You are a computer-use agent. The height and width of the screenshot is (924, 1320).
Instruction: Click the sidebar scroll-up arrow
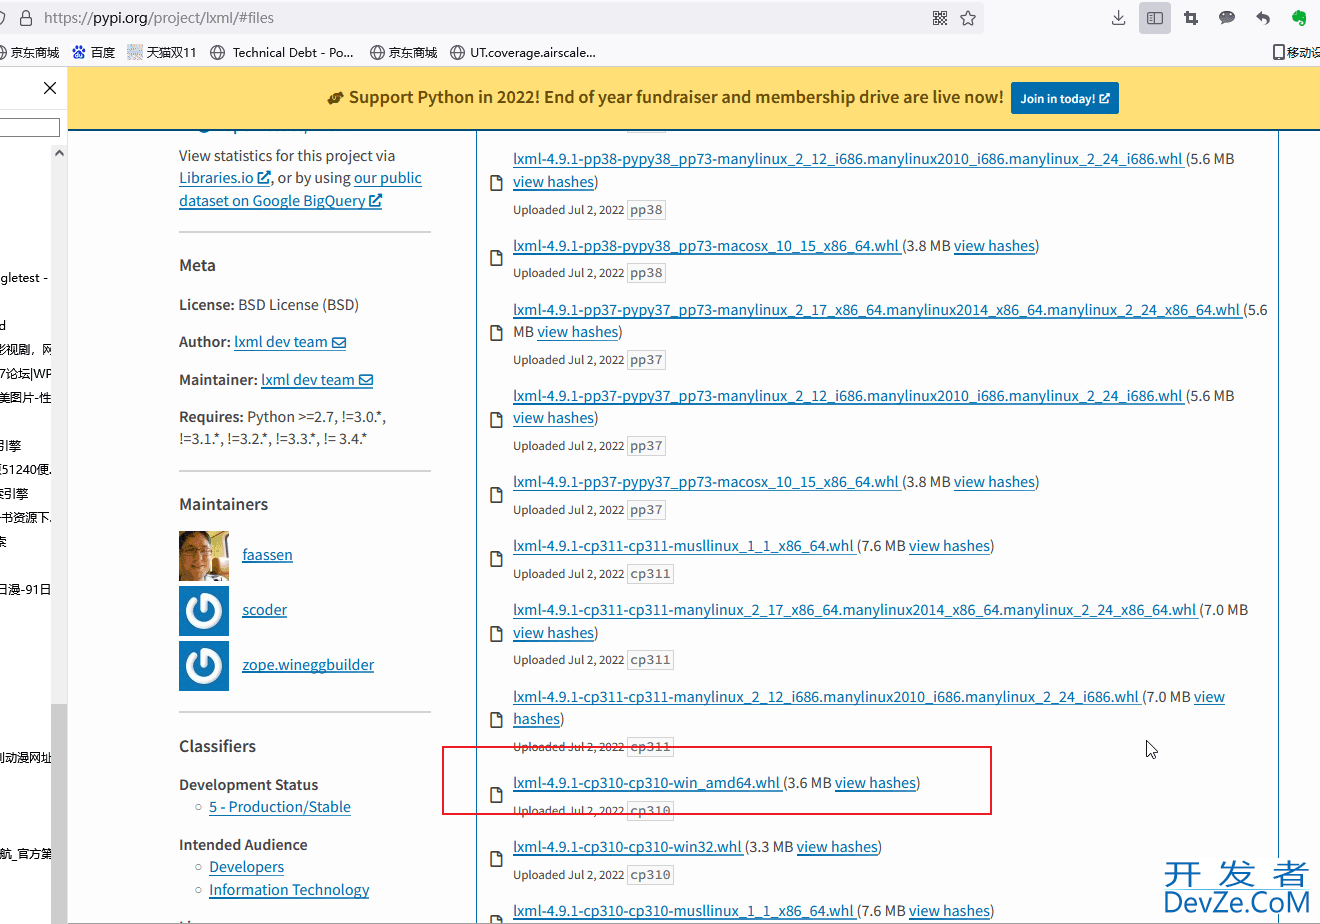pyautogui.click(x=59, y=153)
